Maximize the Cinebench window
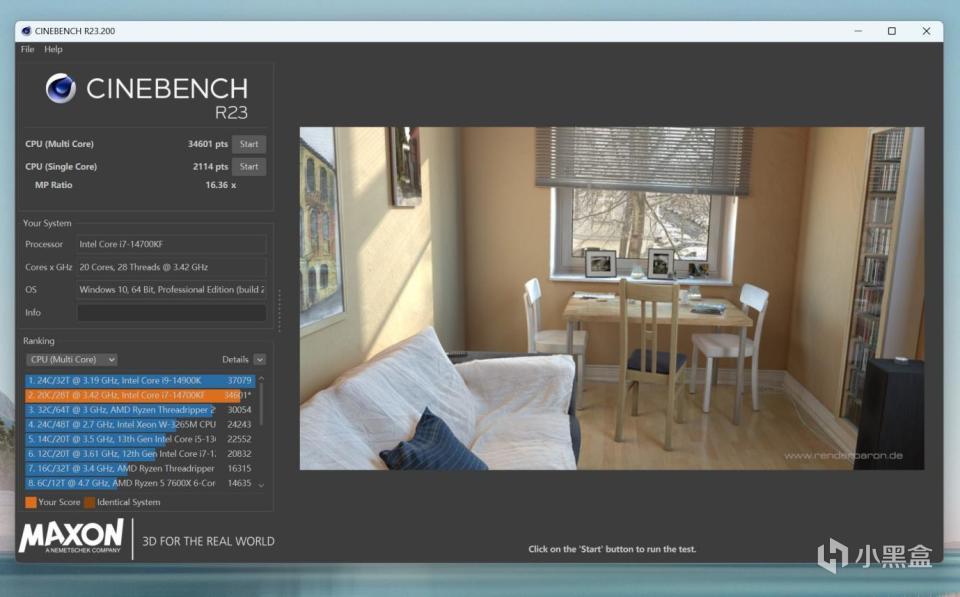This screenshot has width=960, height=597. (892, 31)
